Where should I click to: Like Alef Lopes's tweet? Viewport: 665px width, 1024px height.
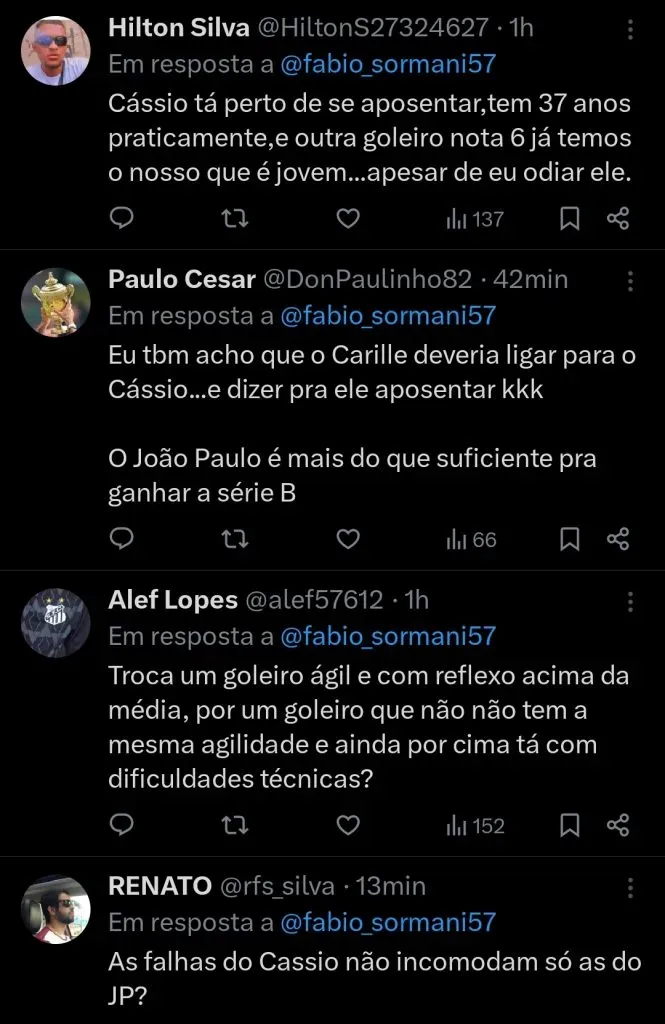[x=348, y=825]
